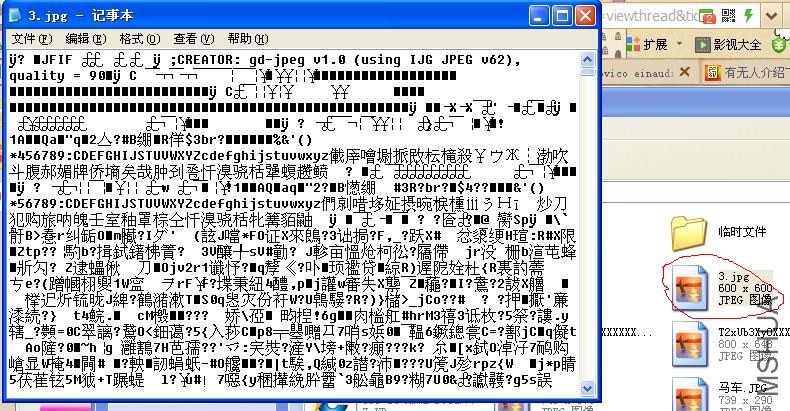
Task: Open the 临时文件 folder icon
Action: (690, 232)
